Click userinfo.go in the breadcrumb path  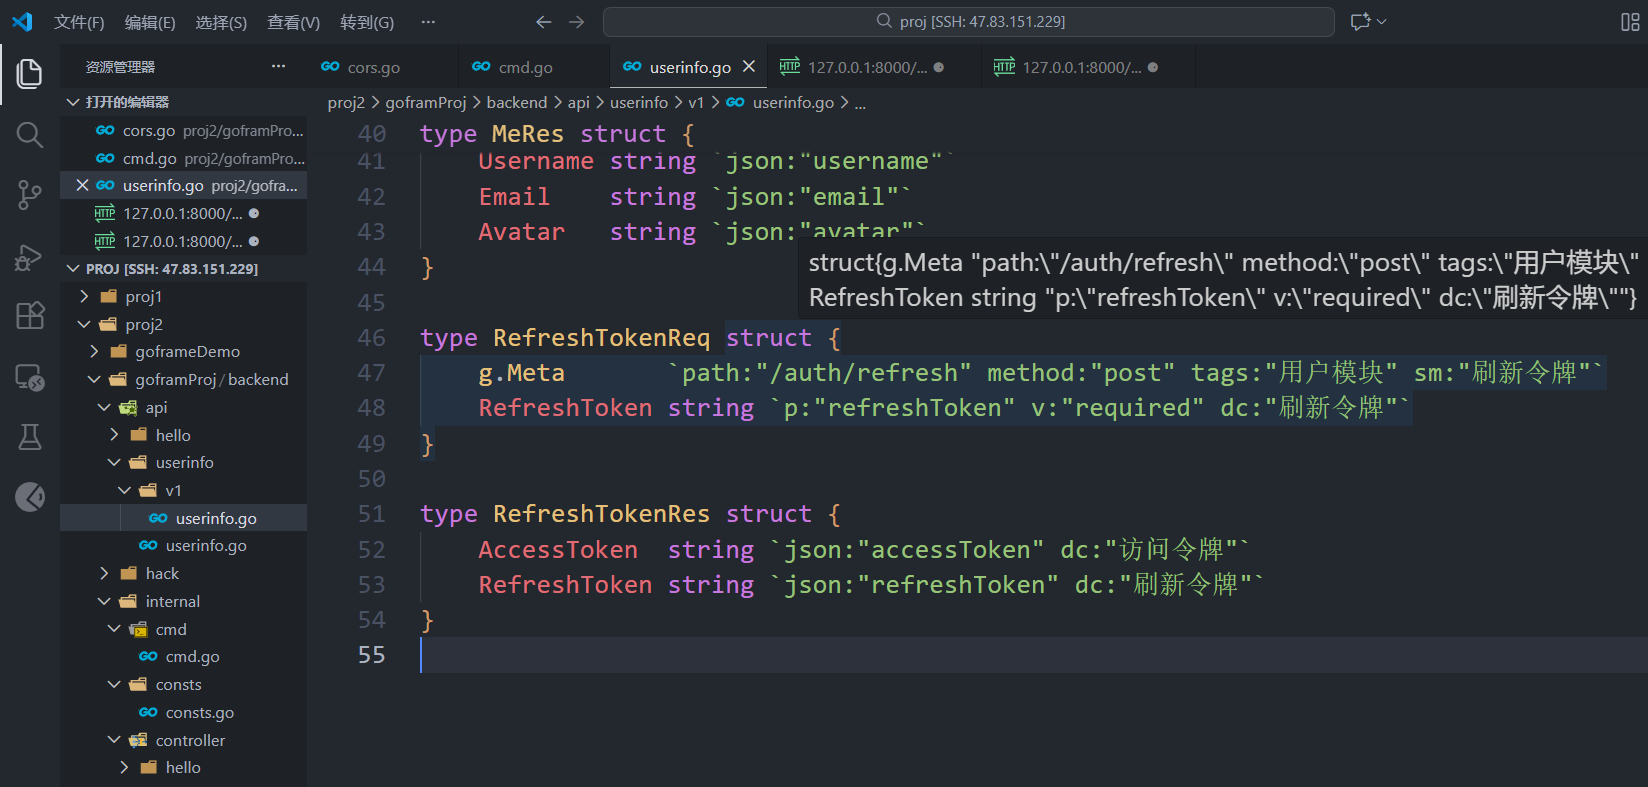[x=793, y=102]
